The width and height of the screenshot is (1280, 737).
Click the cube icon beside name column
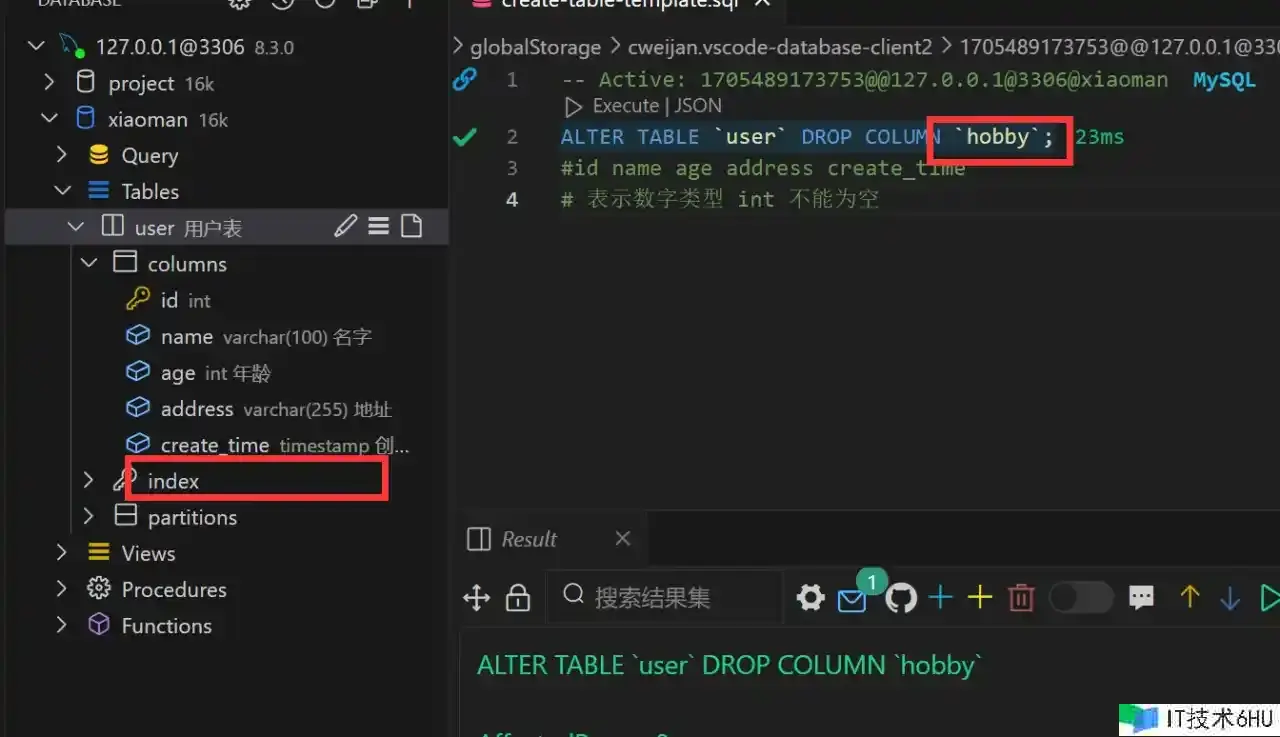(x=137, y=336)
